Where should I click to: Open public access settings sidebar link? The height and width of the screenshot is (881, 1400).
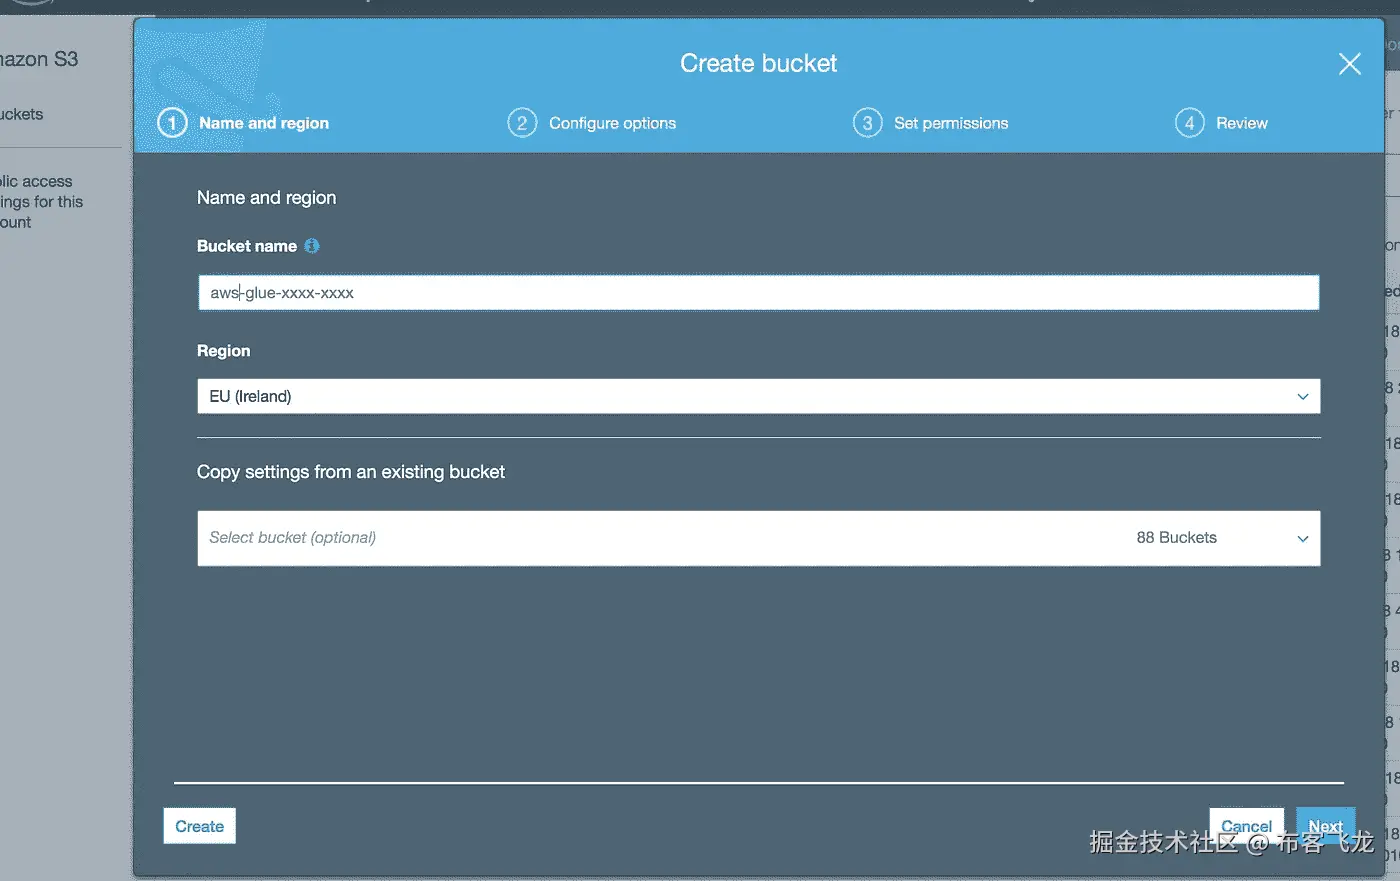tap(41, 201)
